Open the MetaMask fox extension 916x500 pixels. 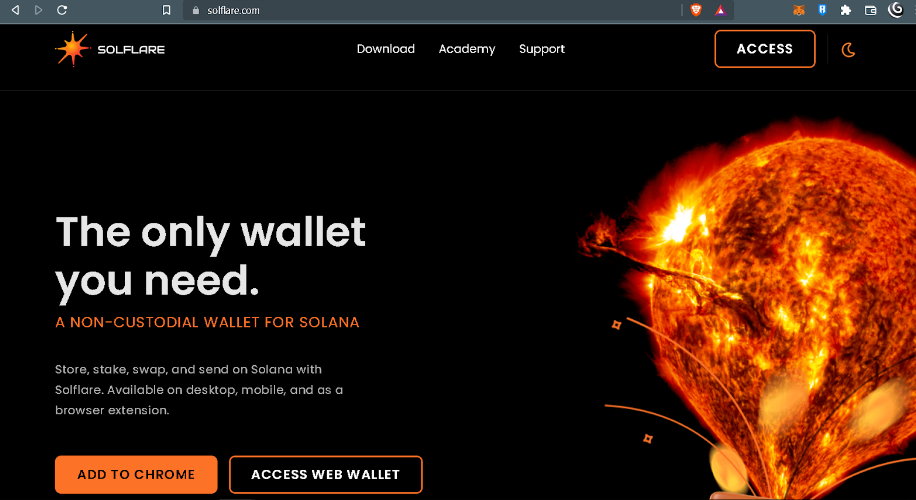pyautogui.click(x=799, y=10)
